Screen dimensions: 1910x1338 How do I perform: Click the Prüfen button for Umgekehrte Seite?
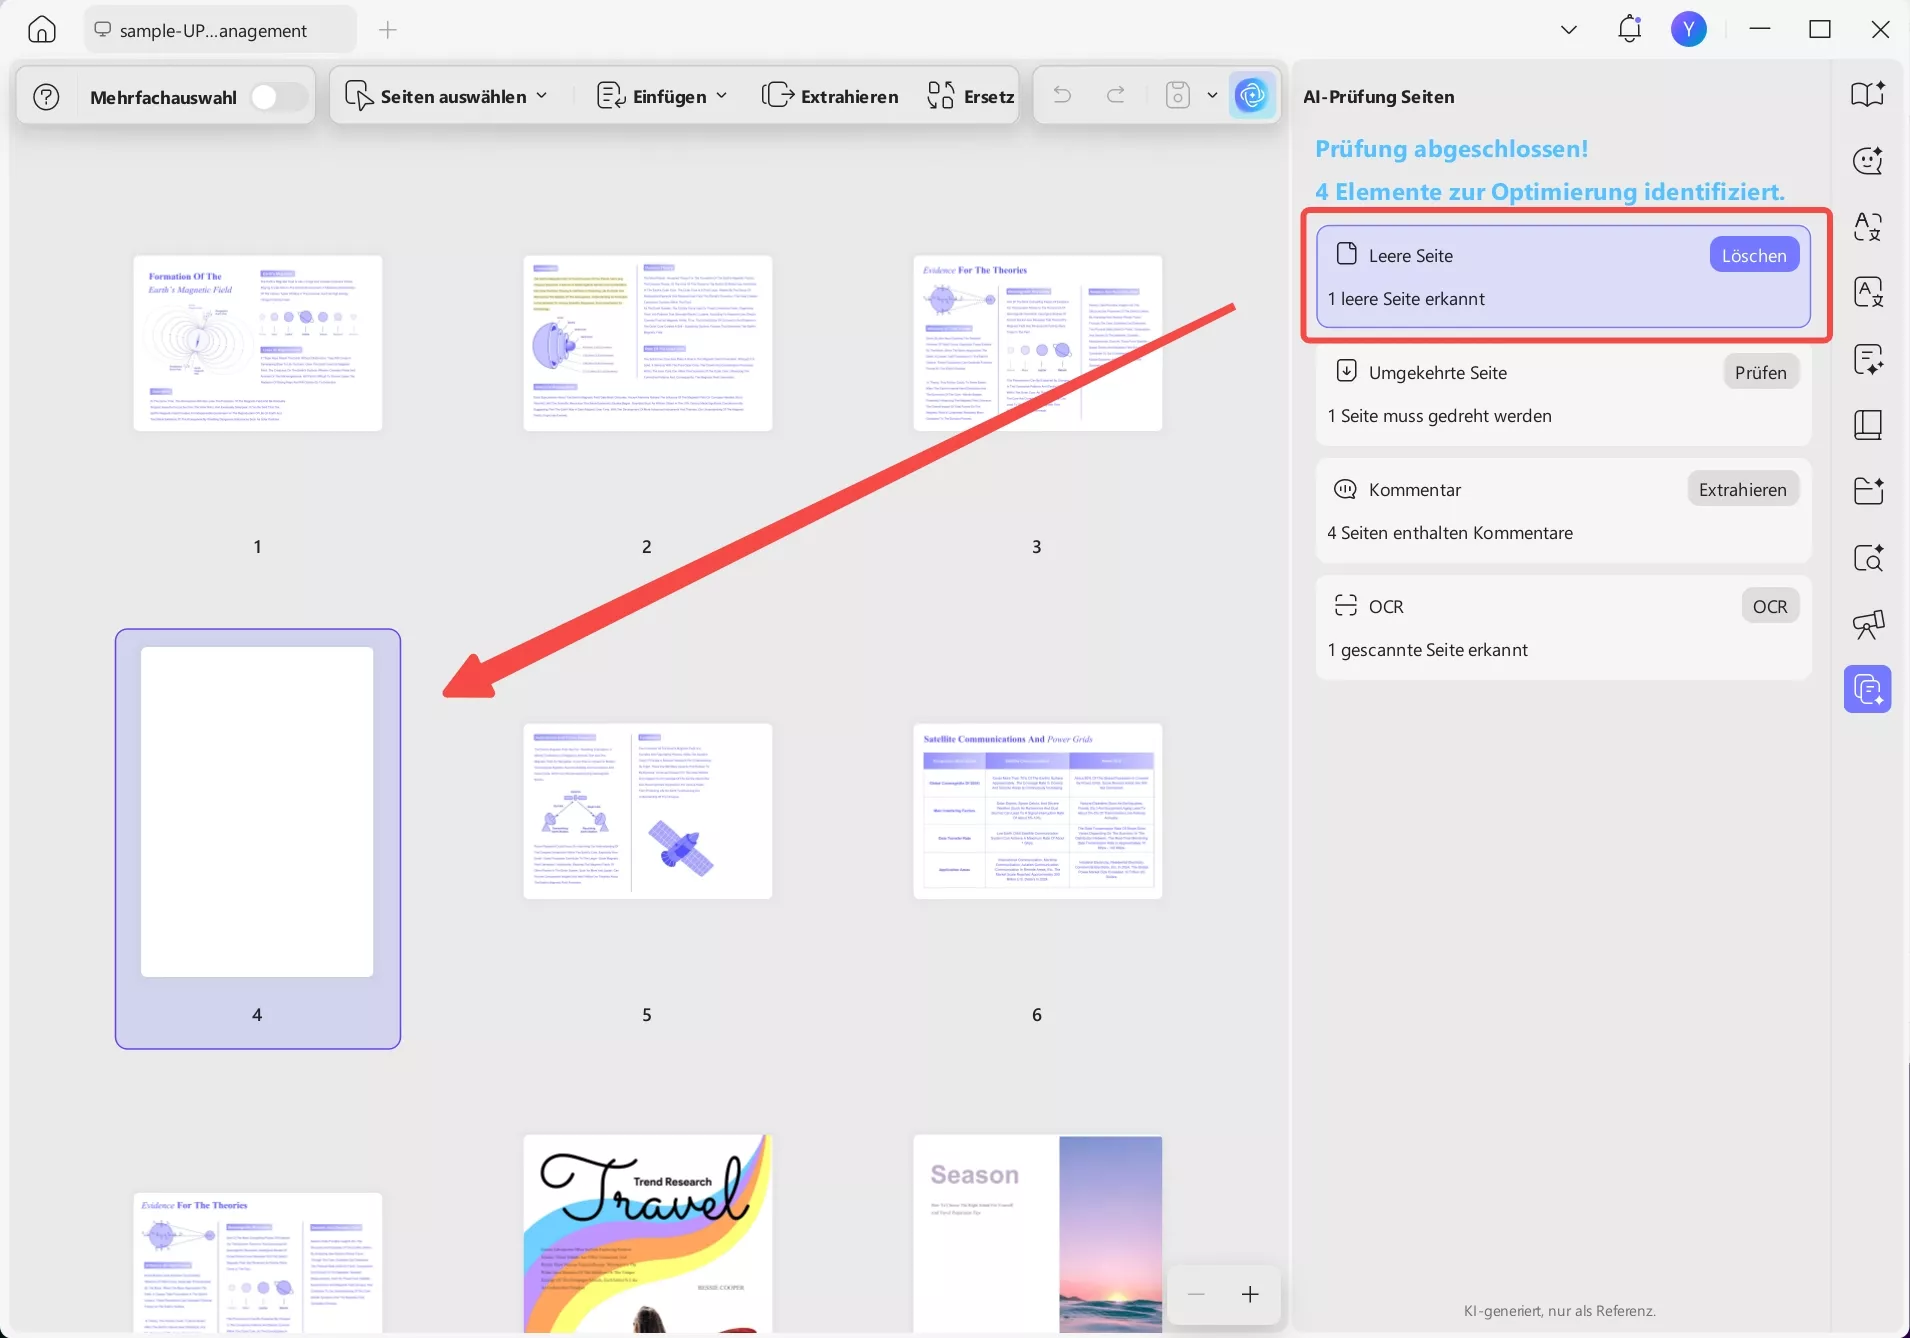tap(1761, 372)
